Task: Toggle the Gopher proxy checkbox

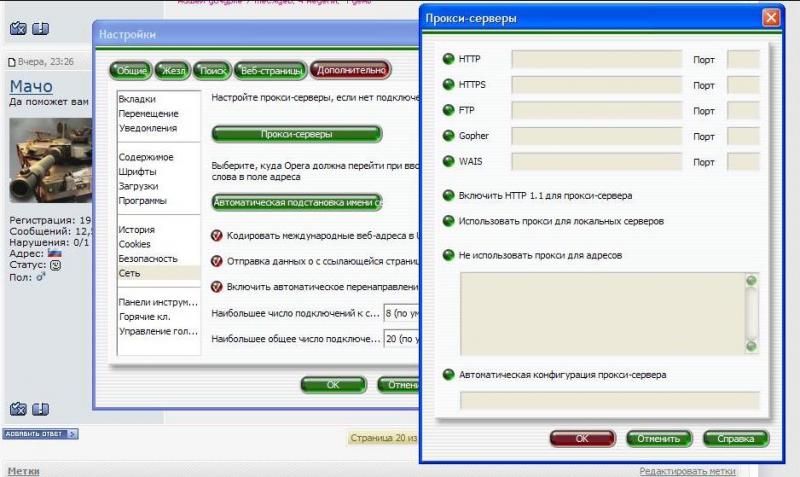Action: coord(448,135)
